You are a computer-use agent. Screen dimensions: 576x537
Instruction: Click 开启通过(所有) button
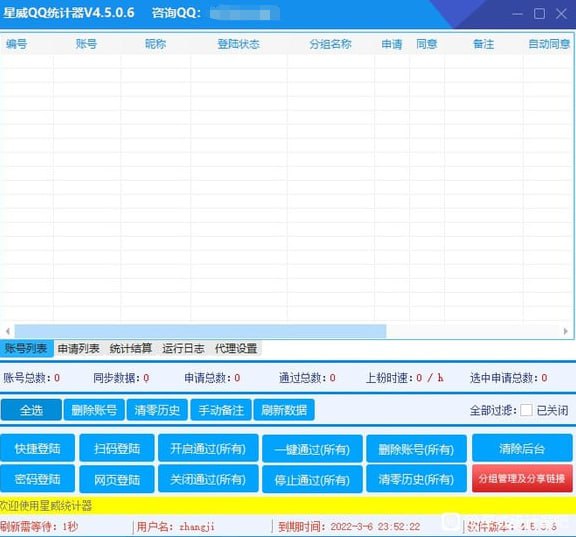click(x=208, y=448)
